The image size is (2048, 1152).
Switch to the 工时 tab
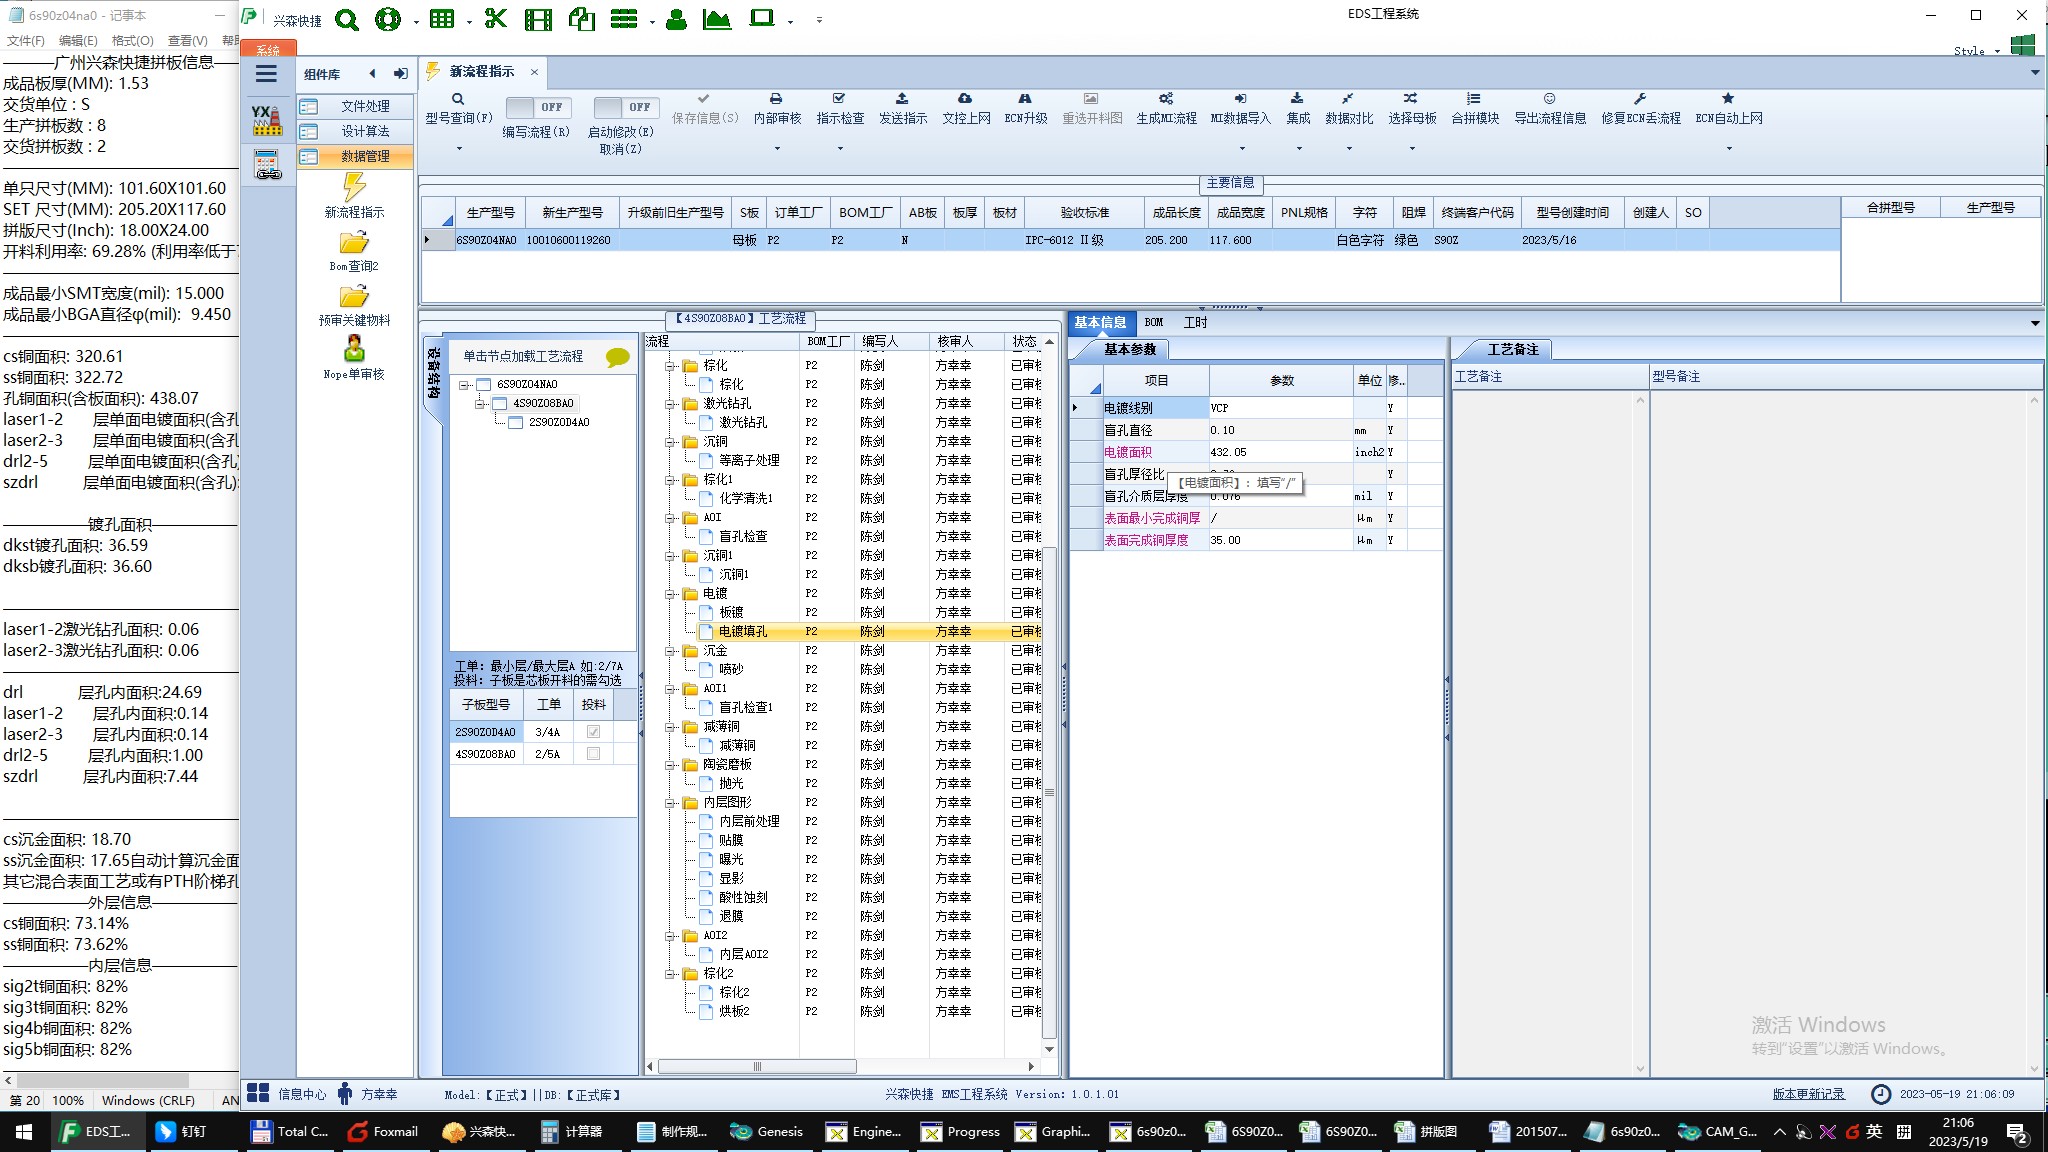click(x=1195, y=323)
